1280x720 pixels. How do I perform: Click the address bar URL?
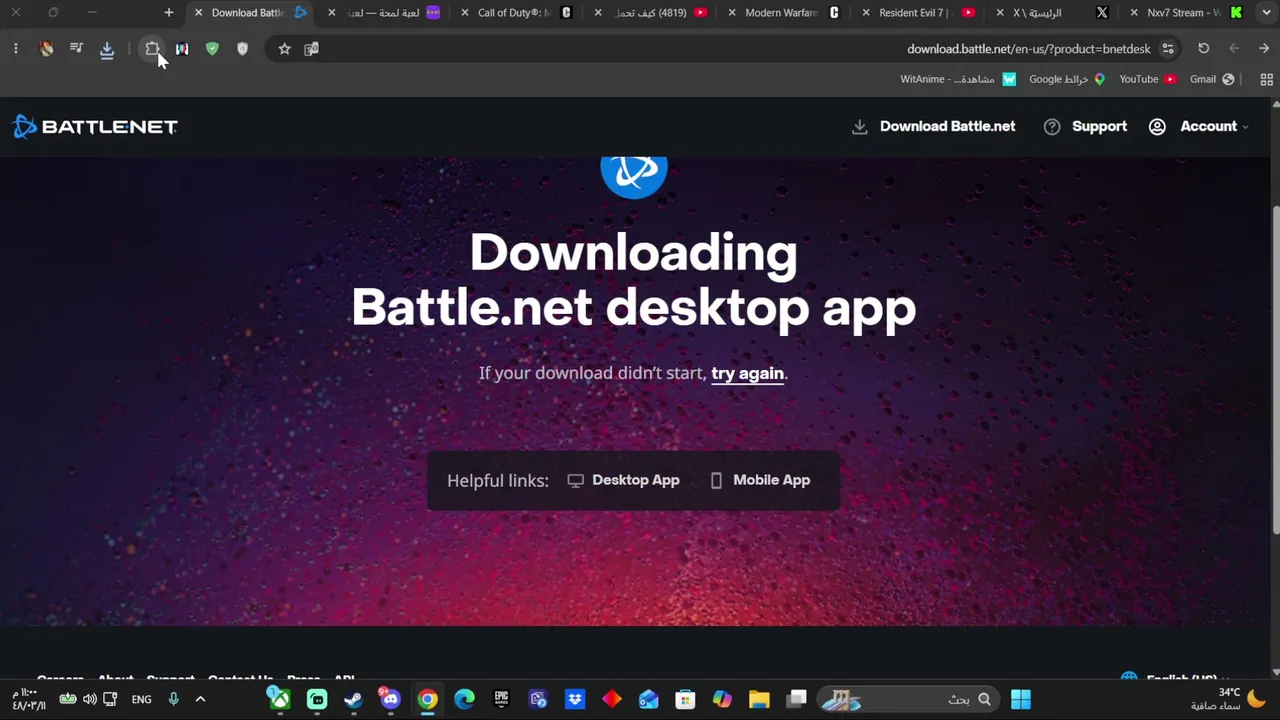pos(1029,49)
